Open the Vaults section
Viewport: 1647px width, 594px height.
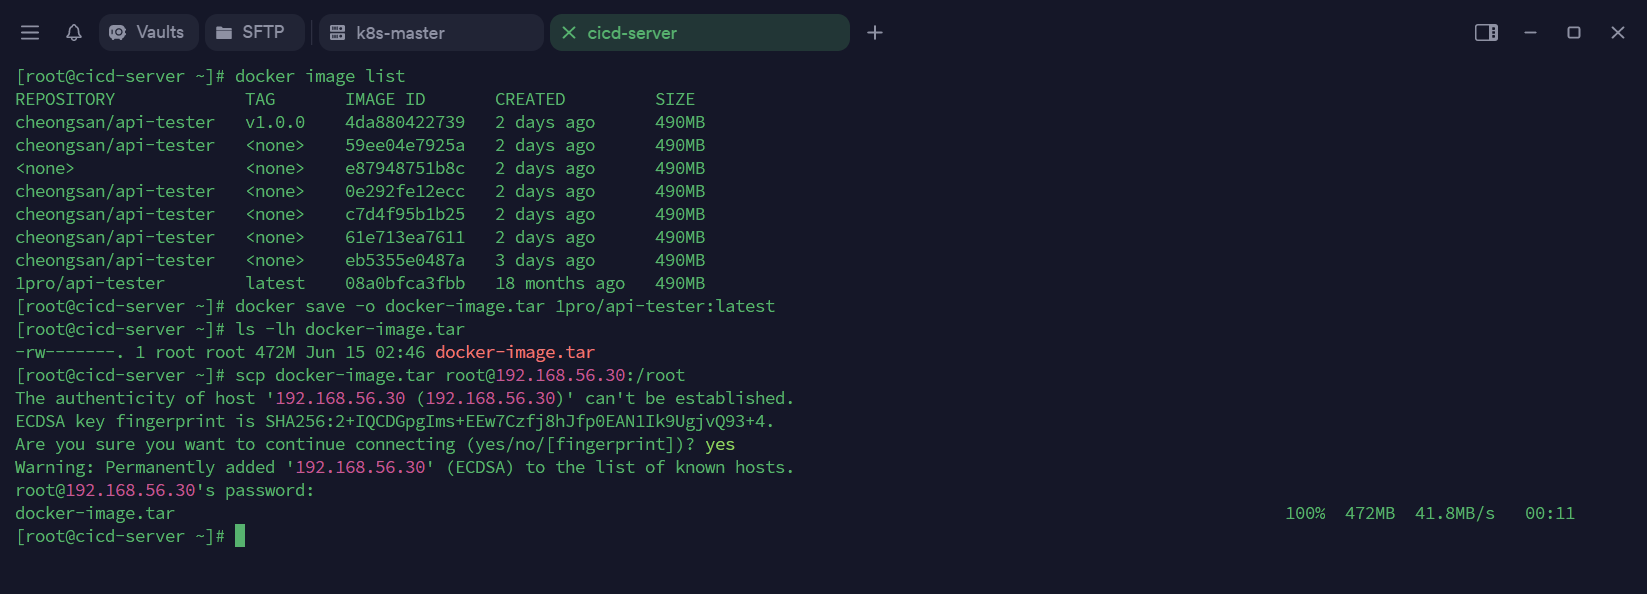point(148,33)
